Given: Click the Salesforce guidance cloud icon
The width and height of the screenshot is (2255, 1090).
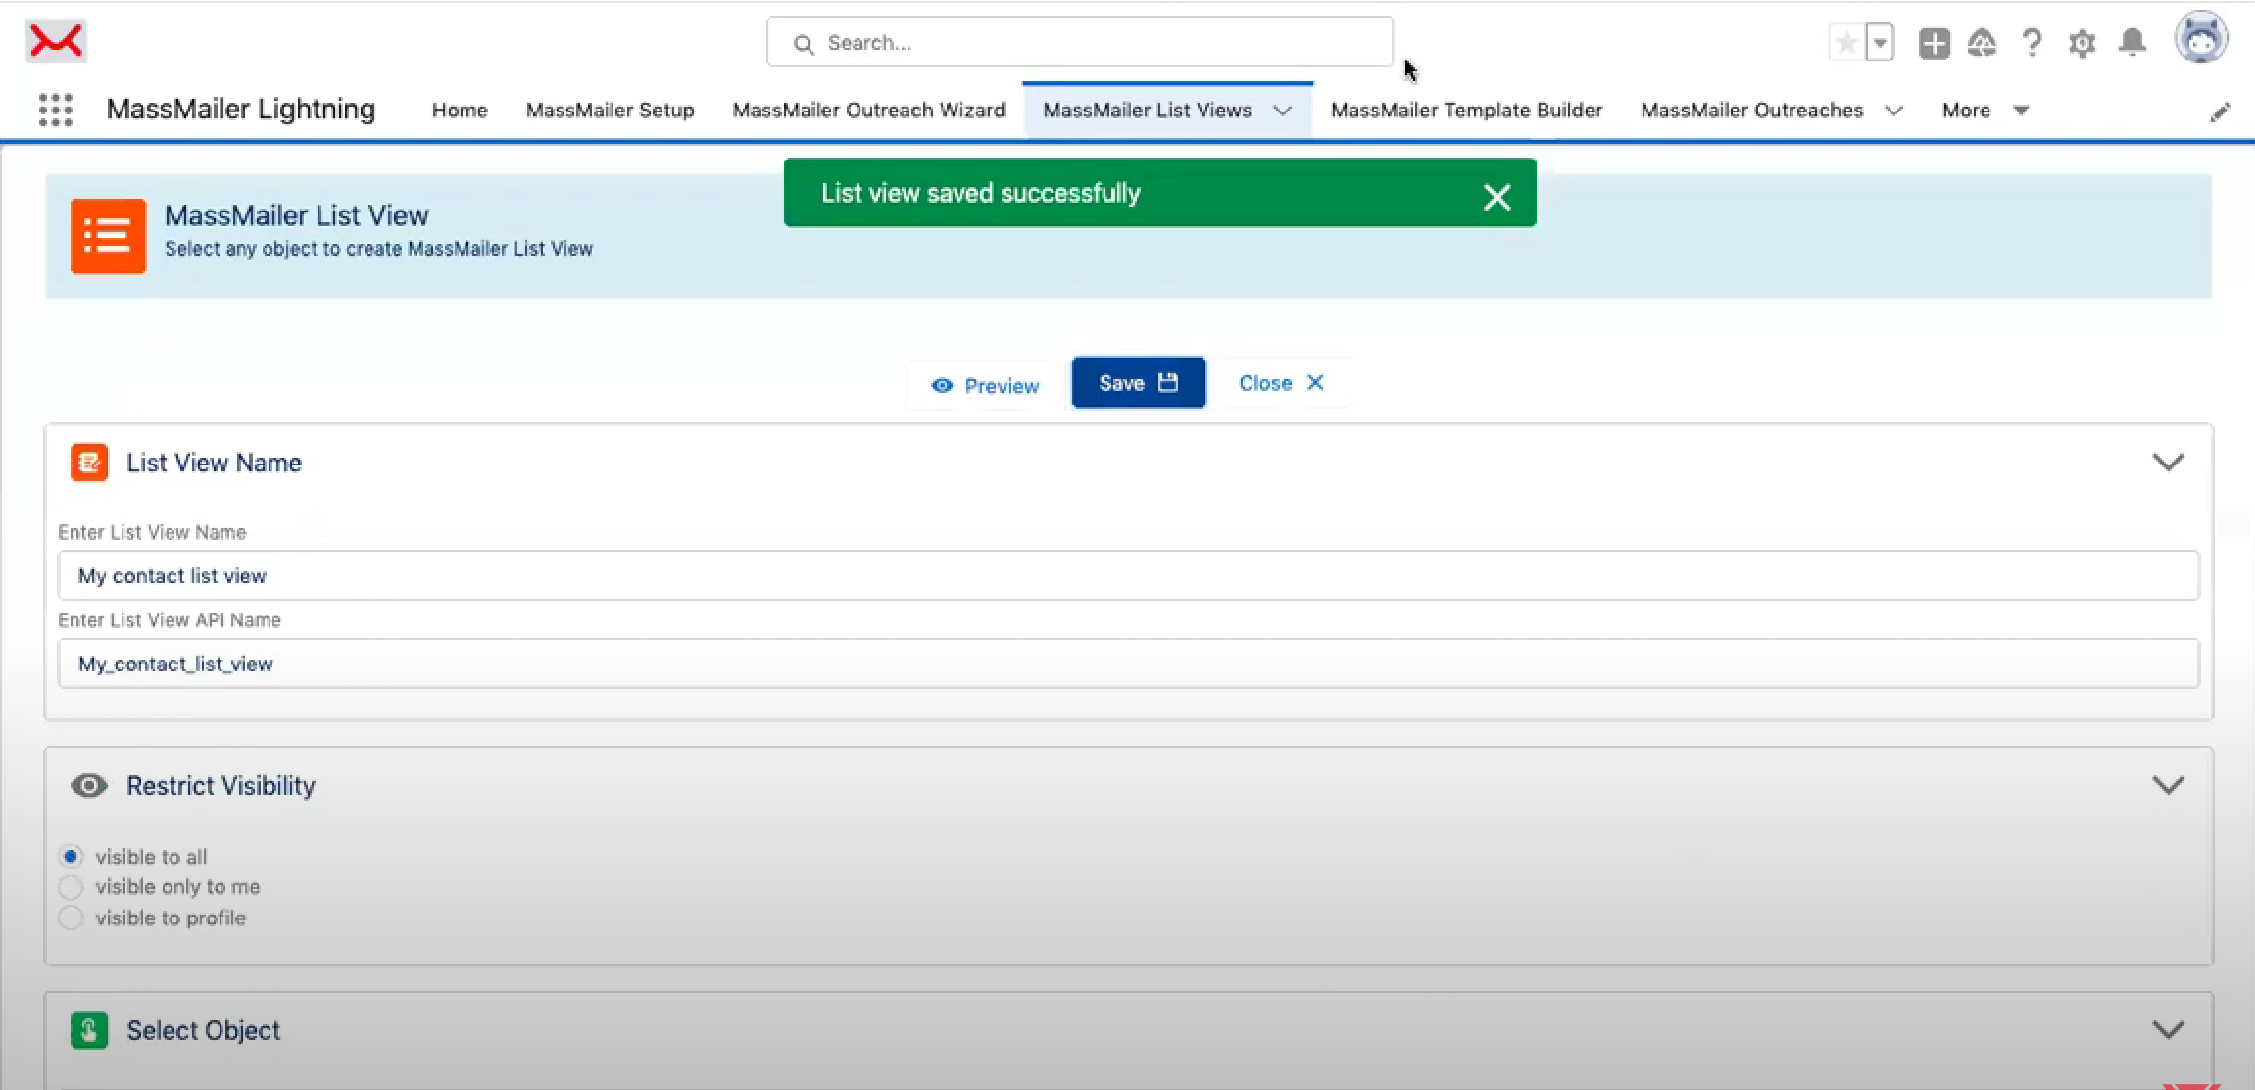Looking at the screenshot, I should (1982, 43).
